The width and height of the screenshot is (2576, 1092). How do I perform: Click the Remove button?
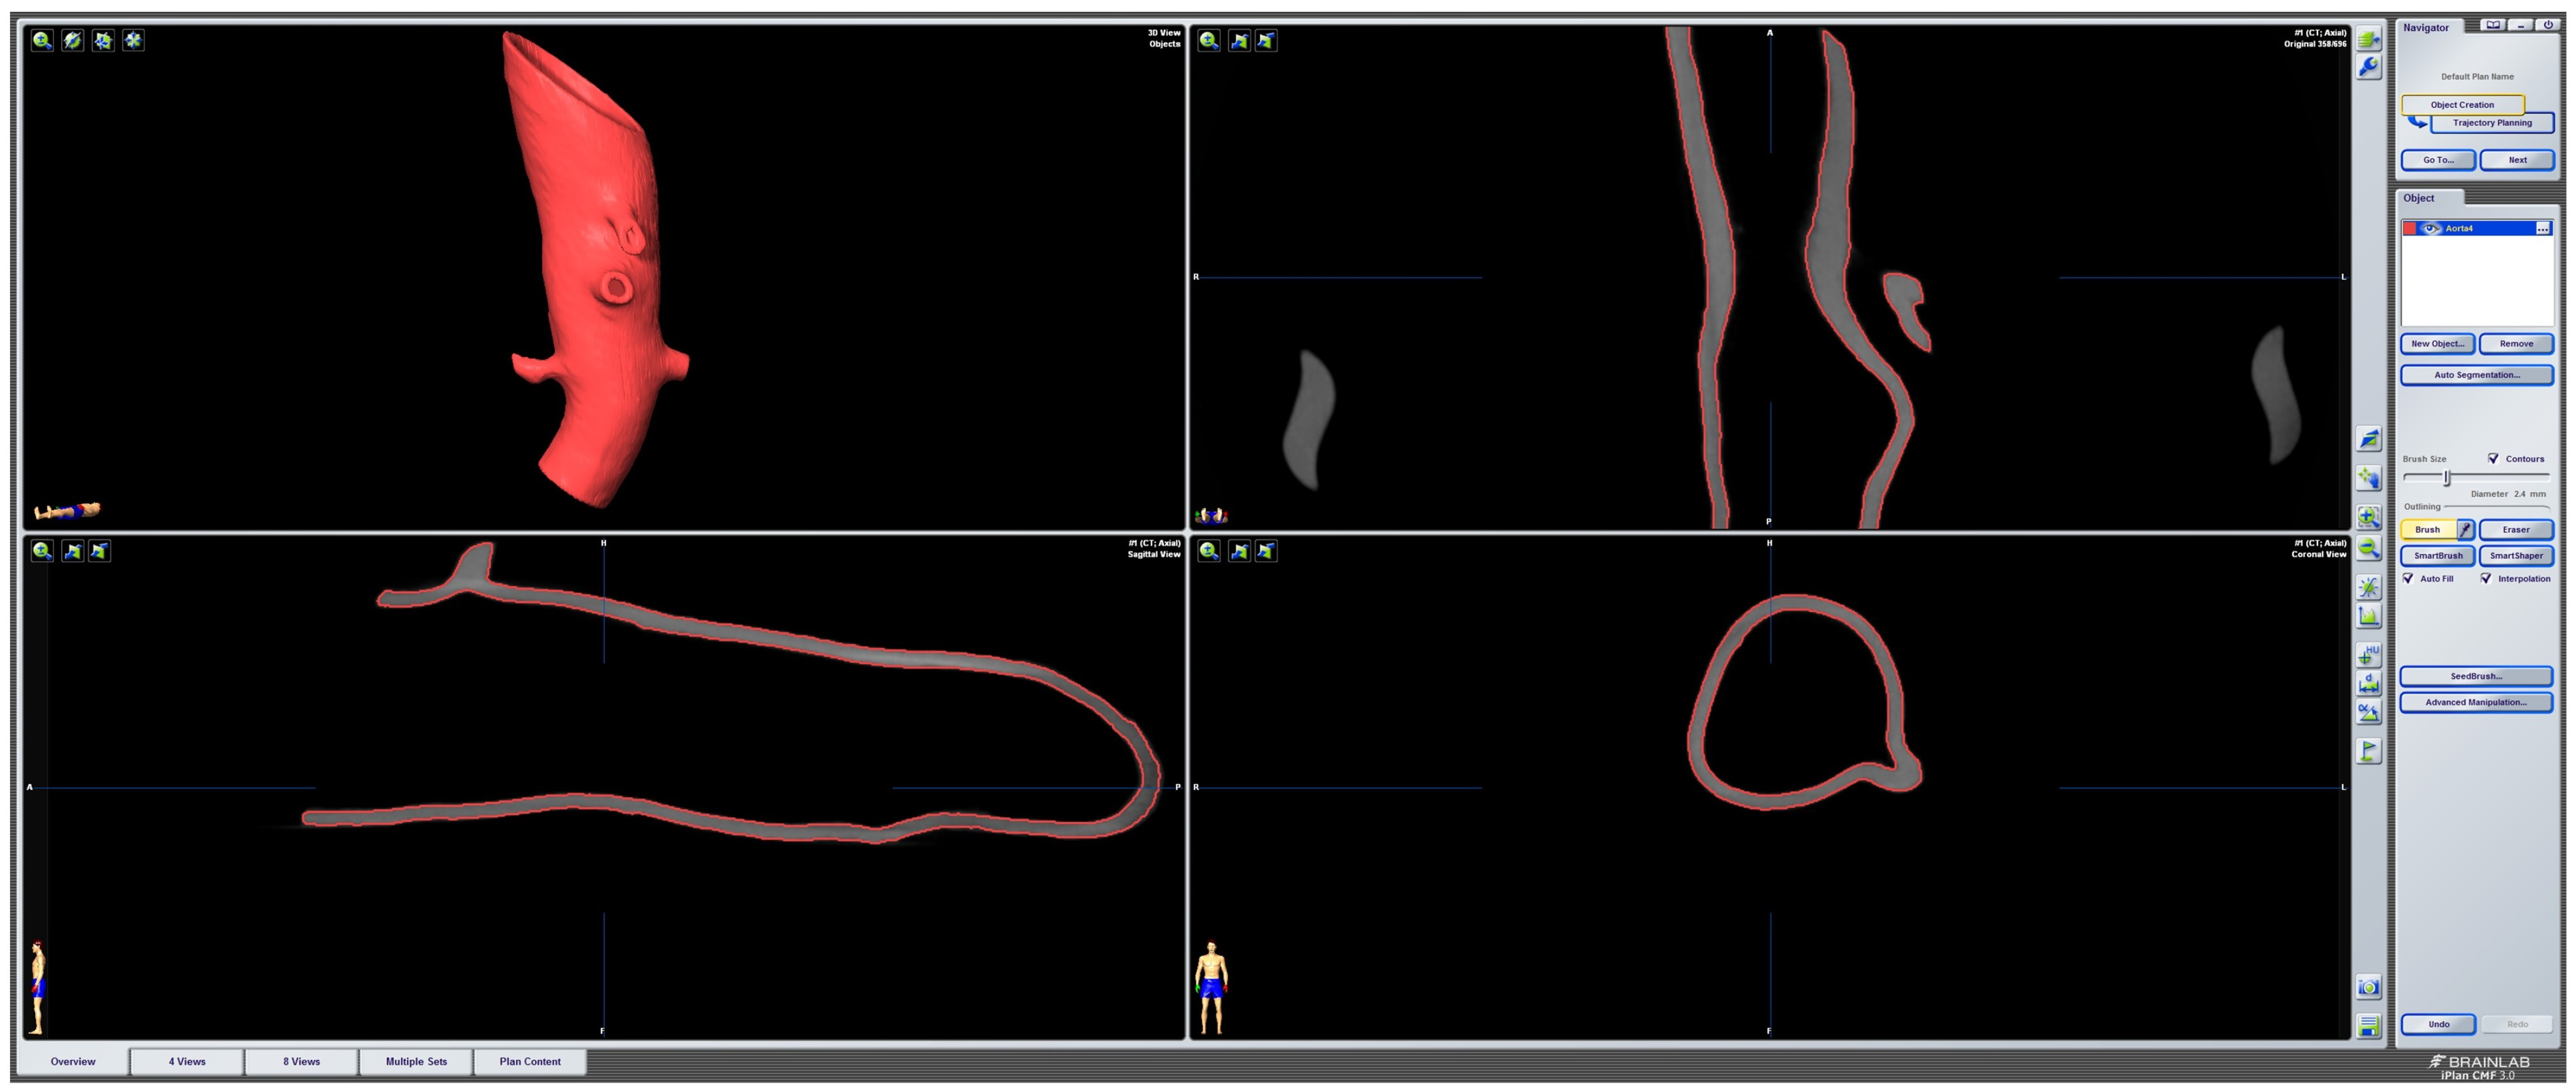(2516, 344)
